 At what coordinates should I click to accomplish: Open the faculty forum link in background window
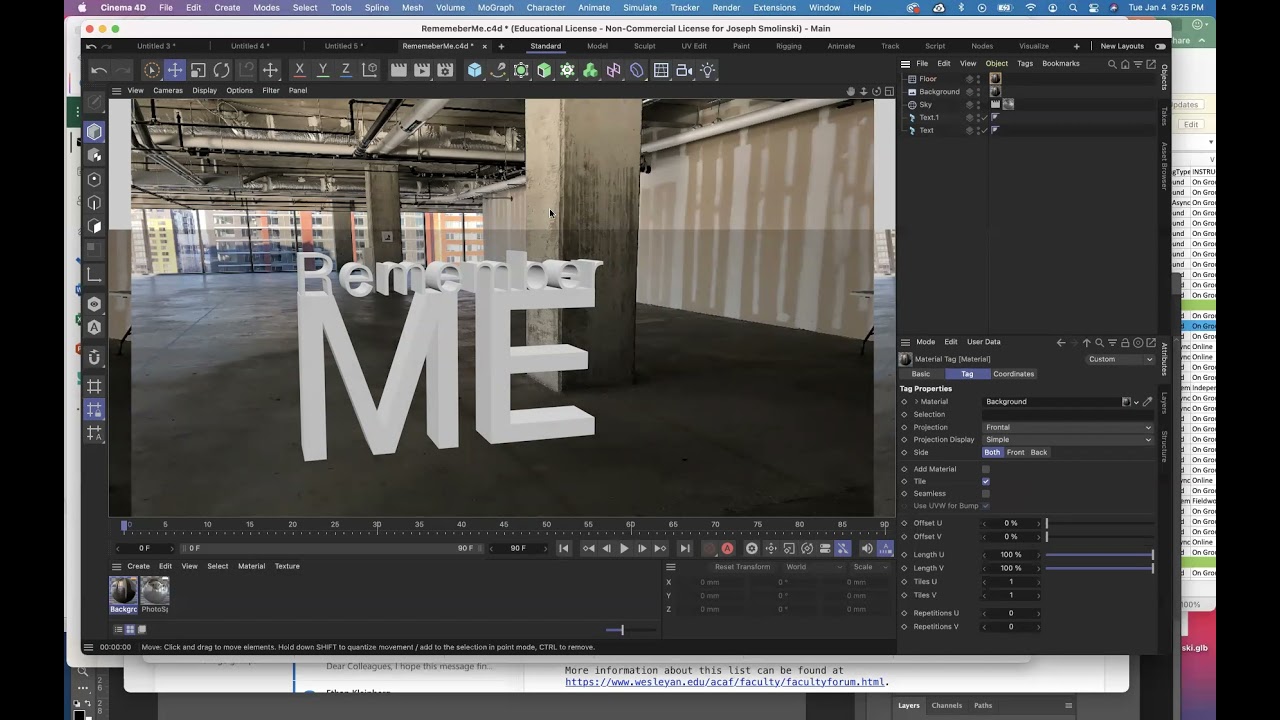pos(726,682)
